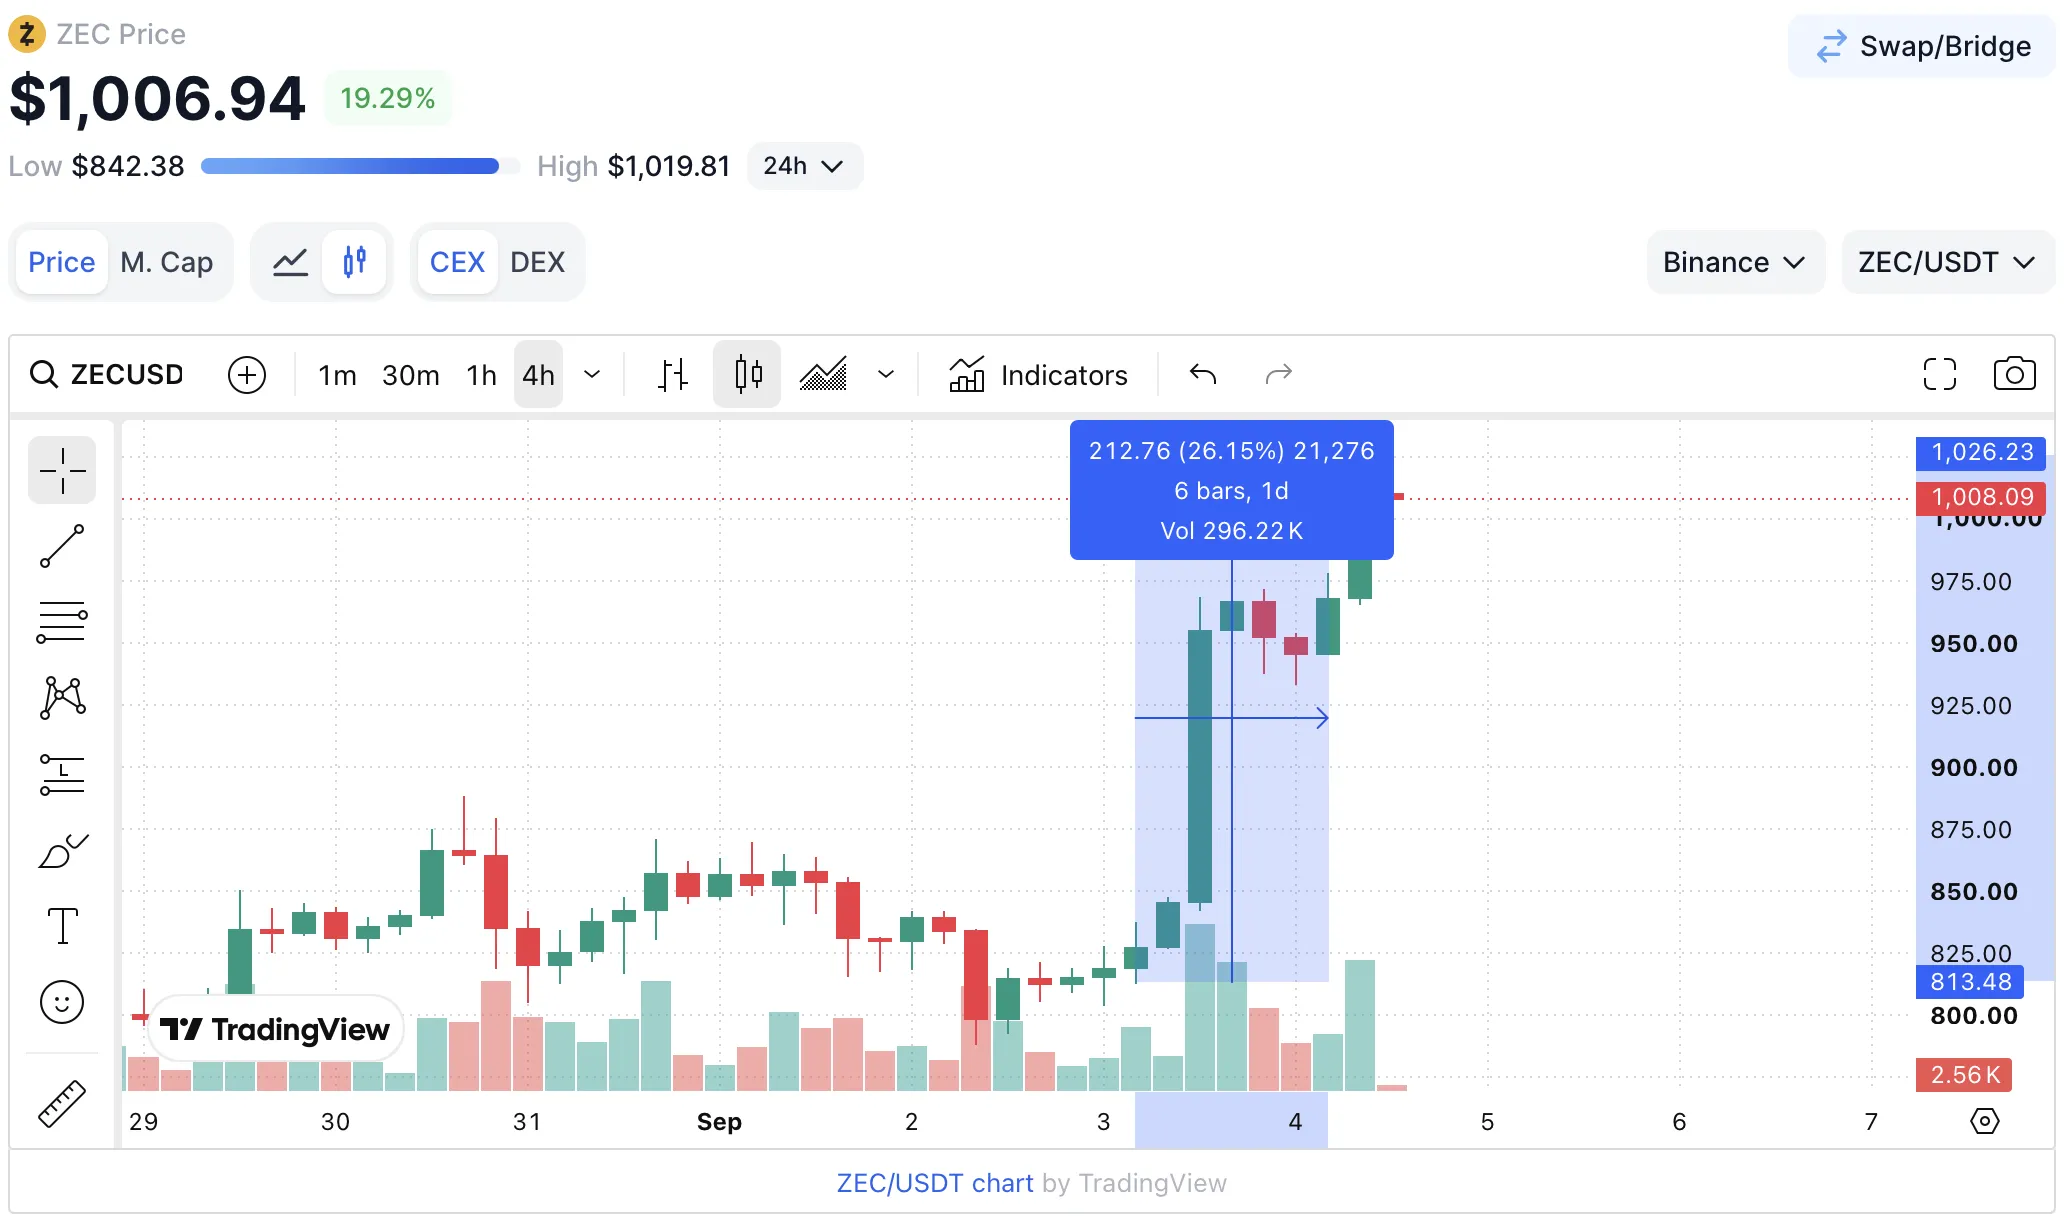
Task: Click the ZECUSD symbol search
Action: 107,375
